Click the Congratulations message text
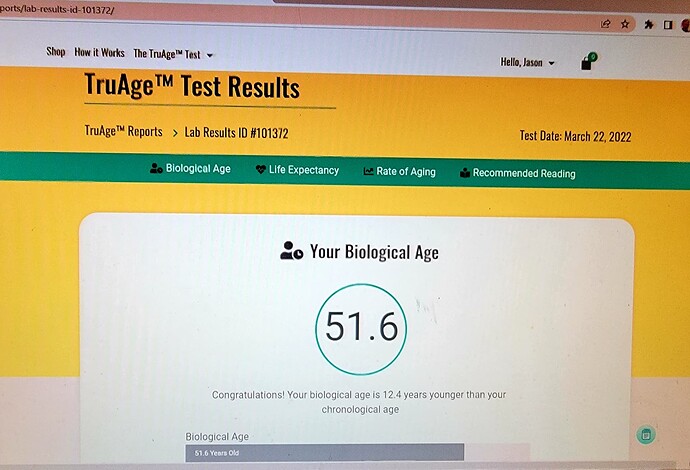Viewport: 690px width, 470px height. (x=359, y=402)
